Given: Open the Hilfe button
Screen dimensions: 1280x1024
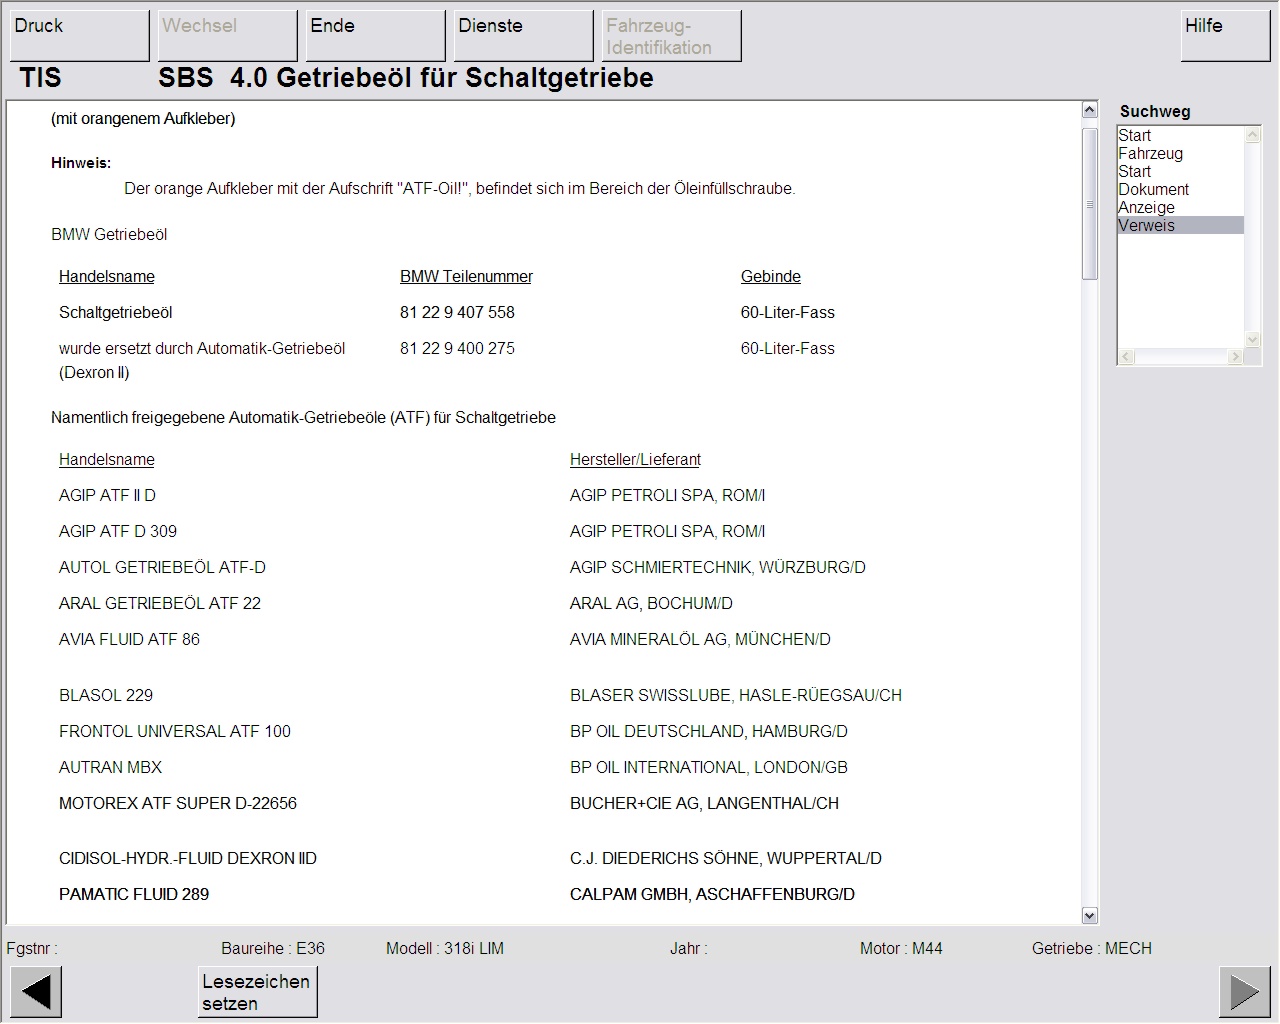Looking at the screenshot, I should click(1224, 35).
